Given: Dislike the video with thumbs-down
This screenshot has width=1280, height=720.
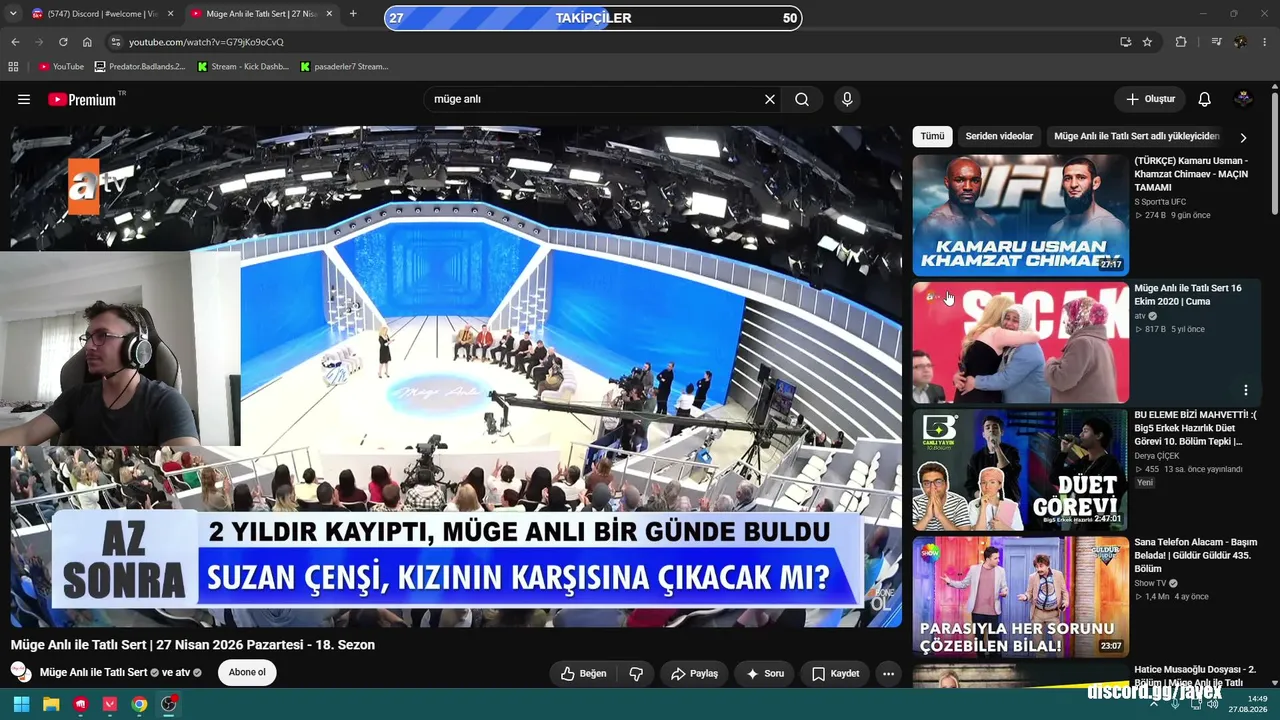Looking at the screenshot, I should [x=636, y=674].
